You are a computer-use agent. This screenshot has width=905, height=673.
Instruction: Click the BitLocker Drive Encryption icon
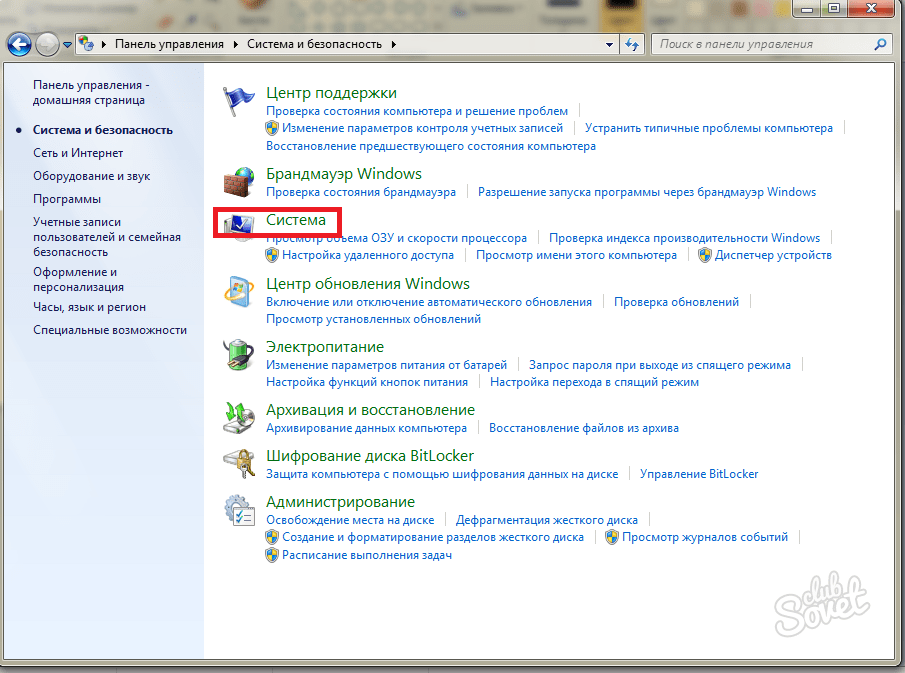pos(239,464)
